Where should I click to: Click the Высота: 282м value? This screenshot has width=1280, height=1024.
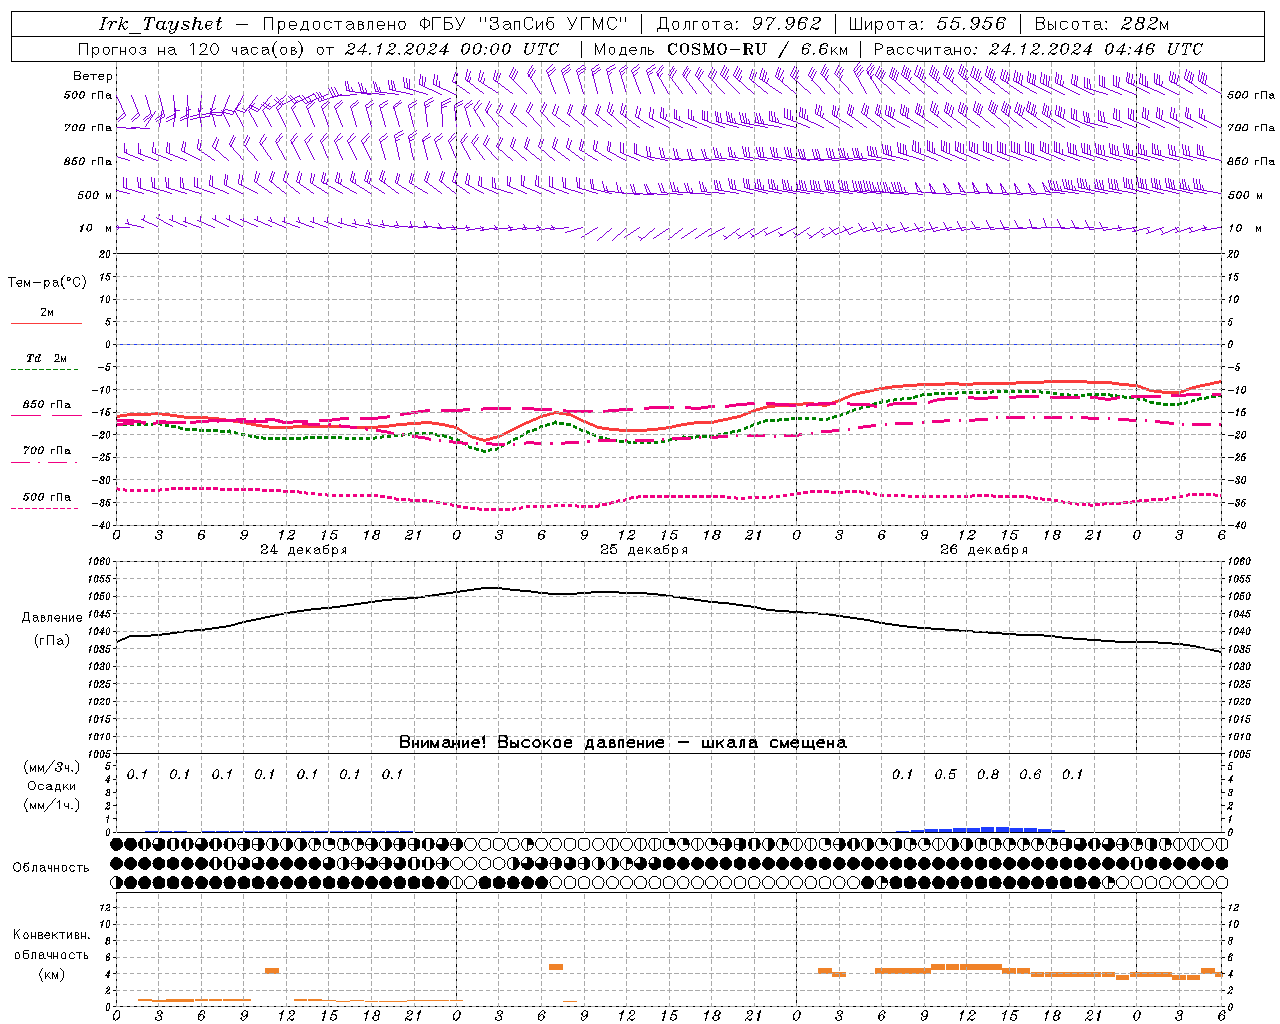pos(1102,24)
